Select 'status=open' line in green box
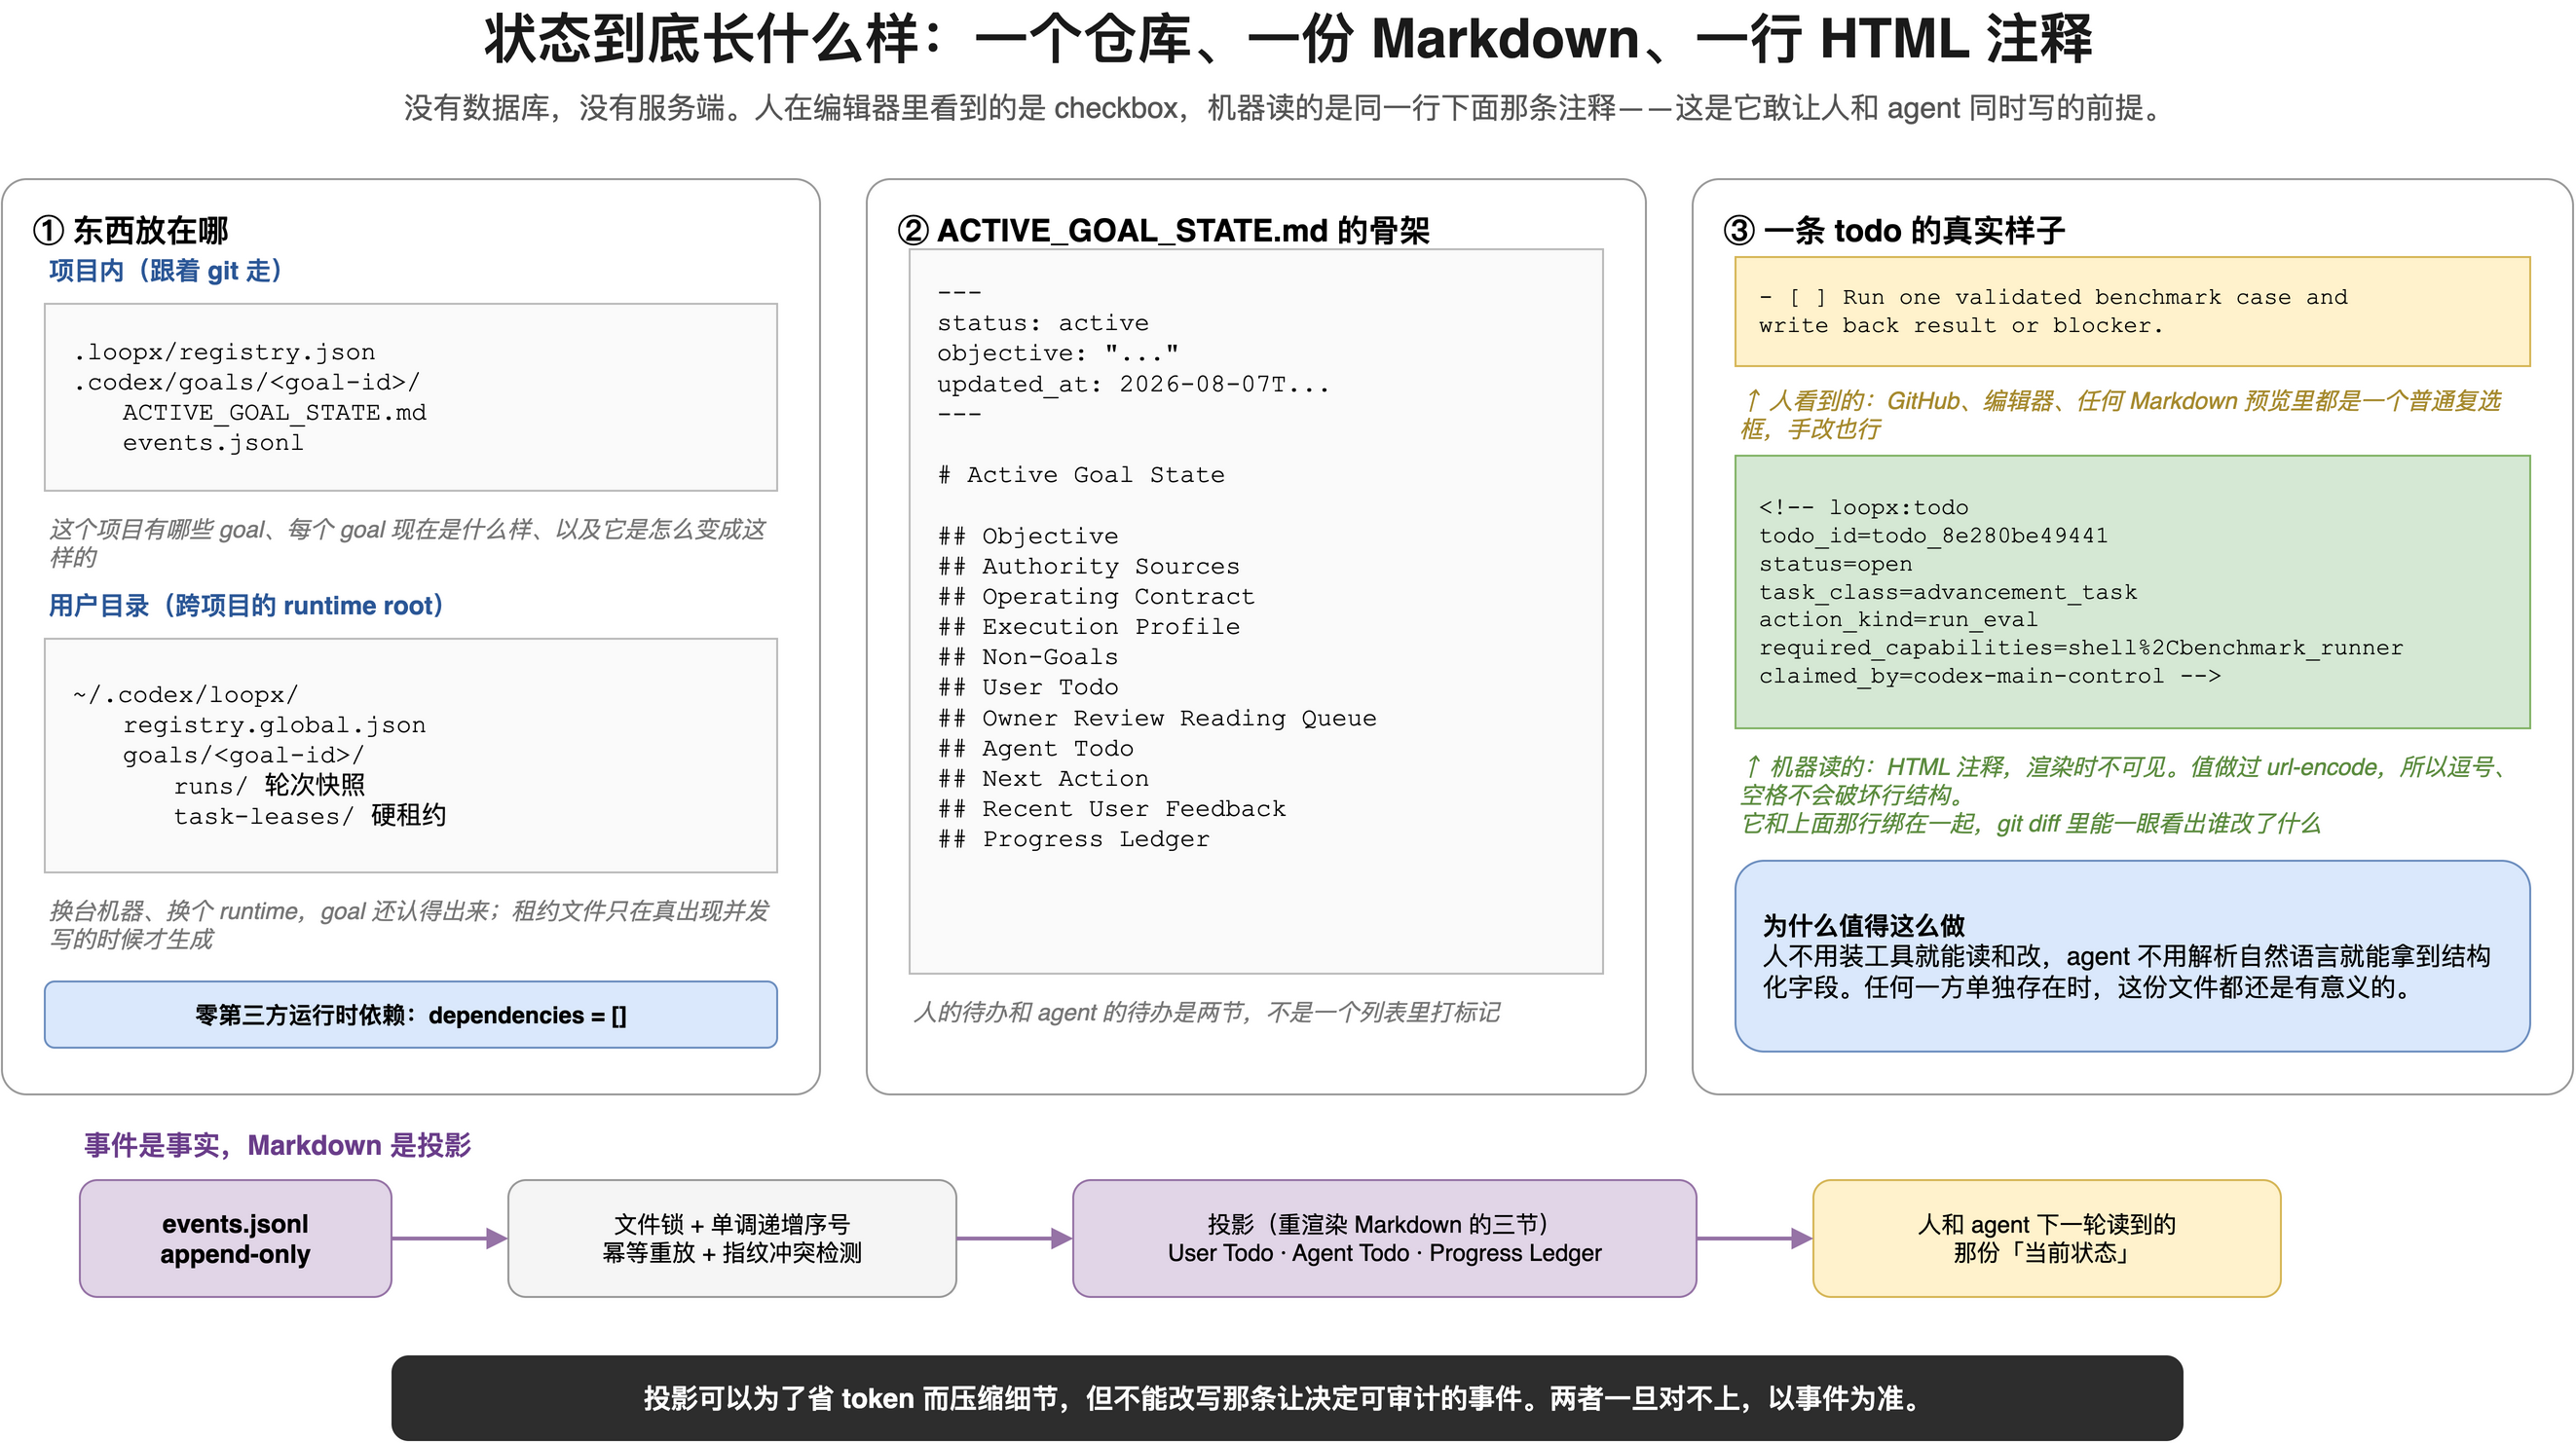The width and height of the screenshot is (2576, 1443). point(1835,563)
